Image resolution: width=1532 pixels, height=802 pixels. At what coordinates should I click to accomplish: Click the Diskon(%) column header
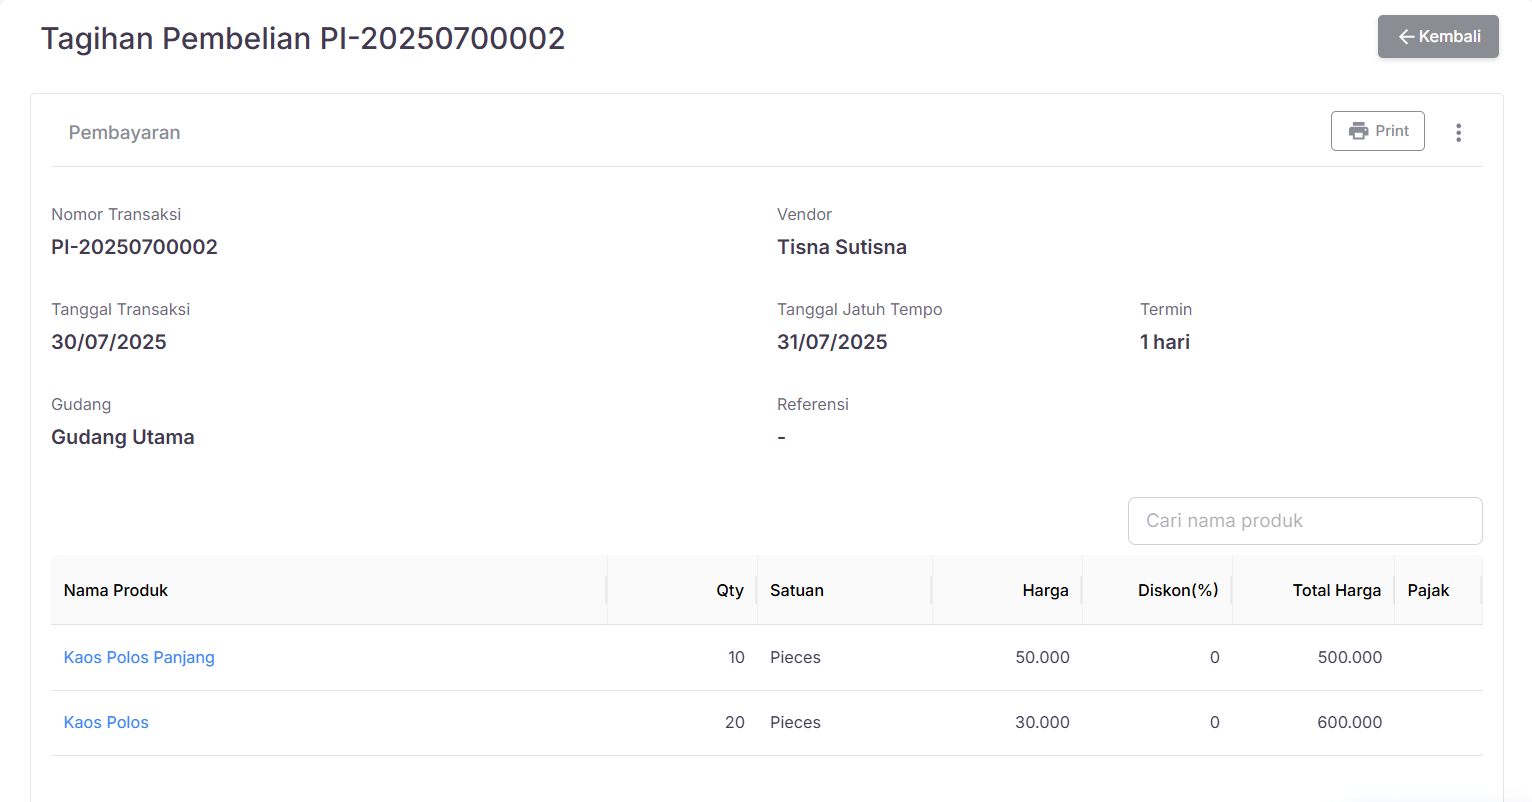point(1177,590)
